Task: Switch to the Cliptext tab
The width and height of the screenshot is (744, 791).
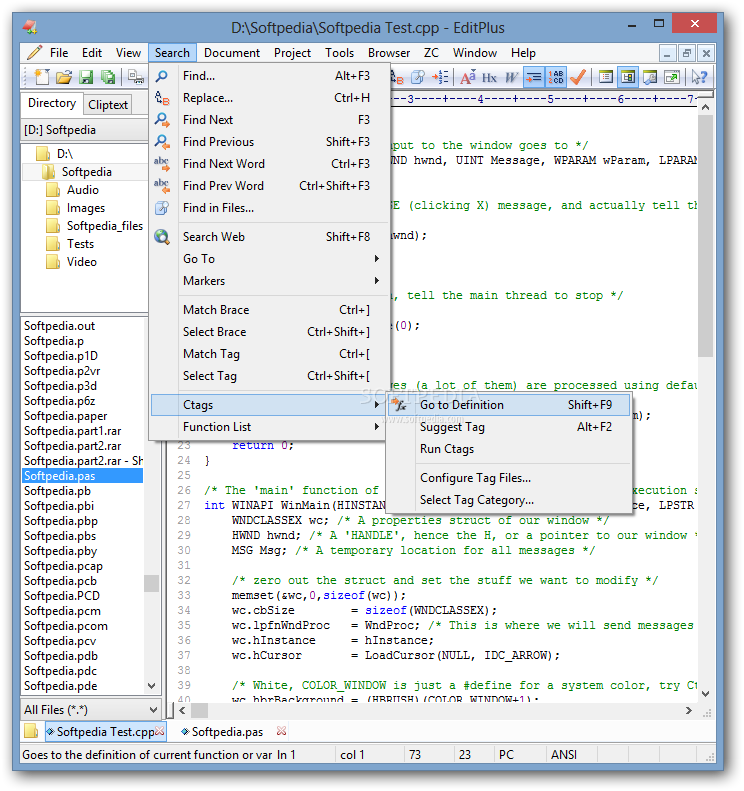Action: pyautogui.click(x=108, y=104)
